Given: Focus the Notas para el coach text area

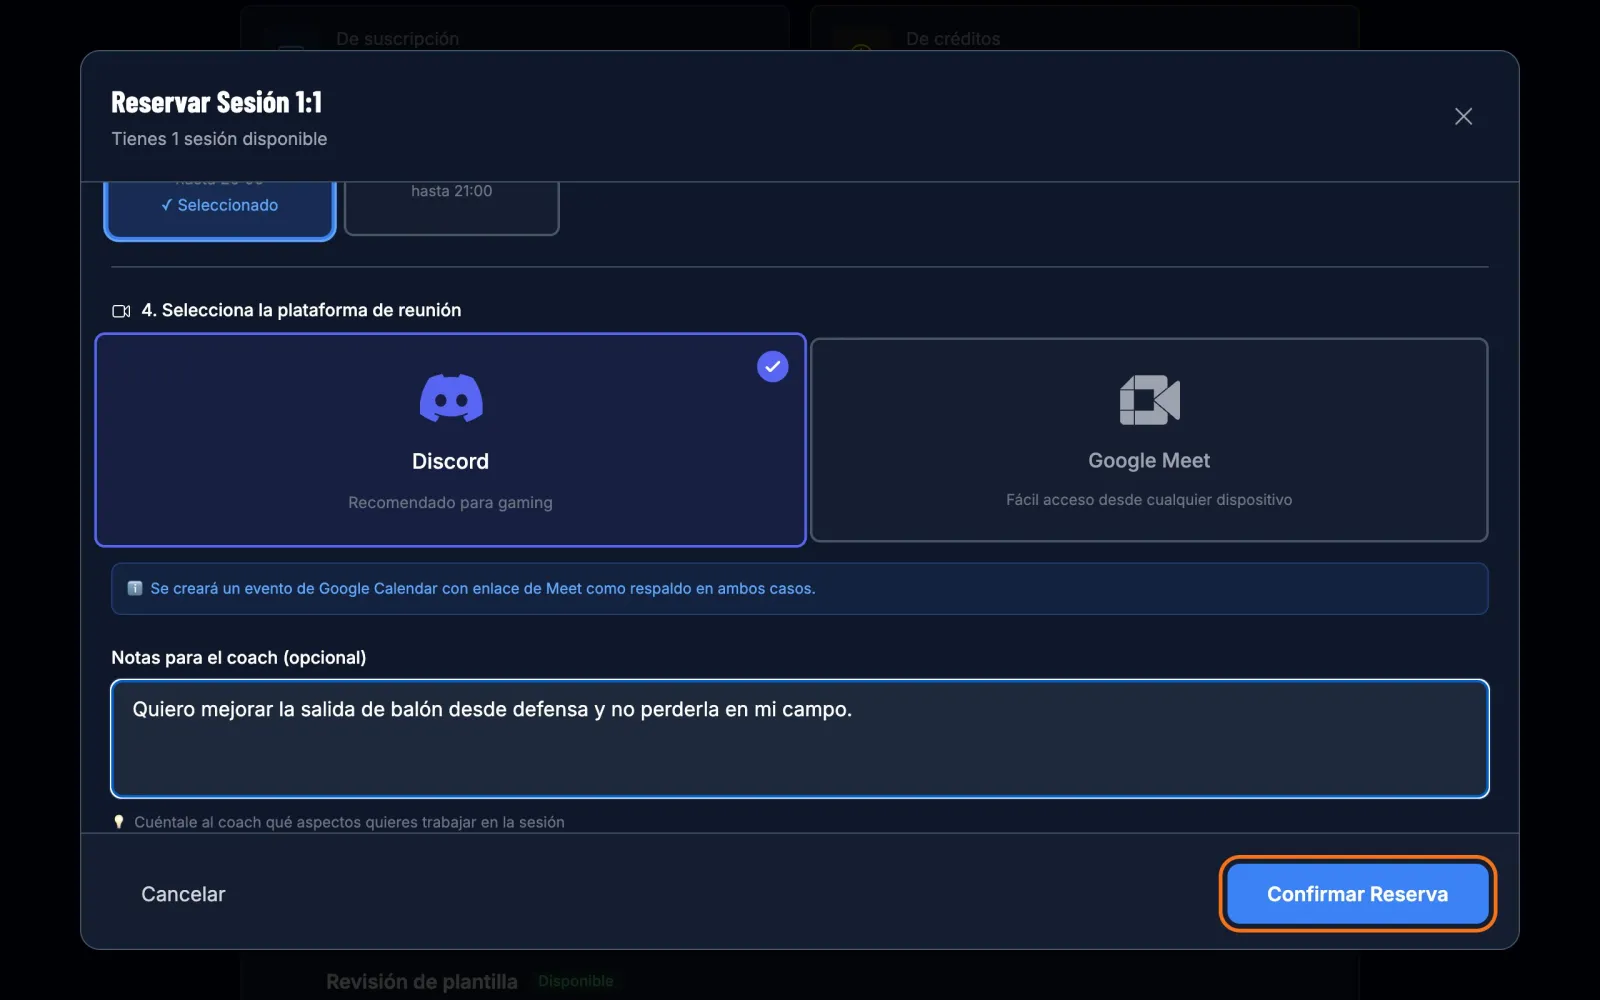Looking at the screenshot, I should [x=800, y=739].
